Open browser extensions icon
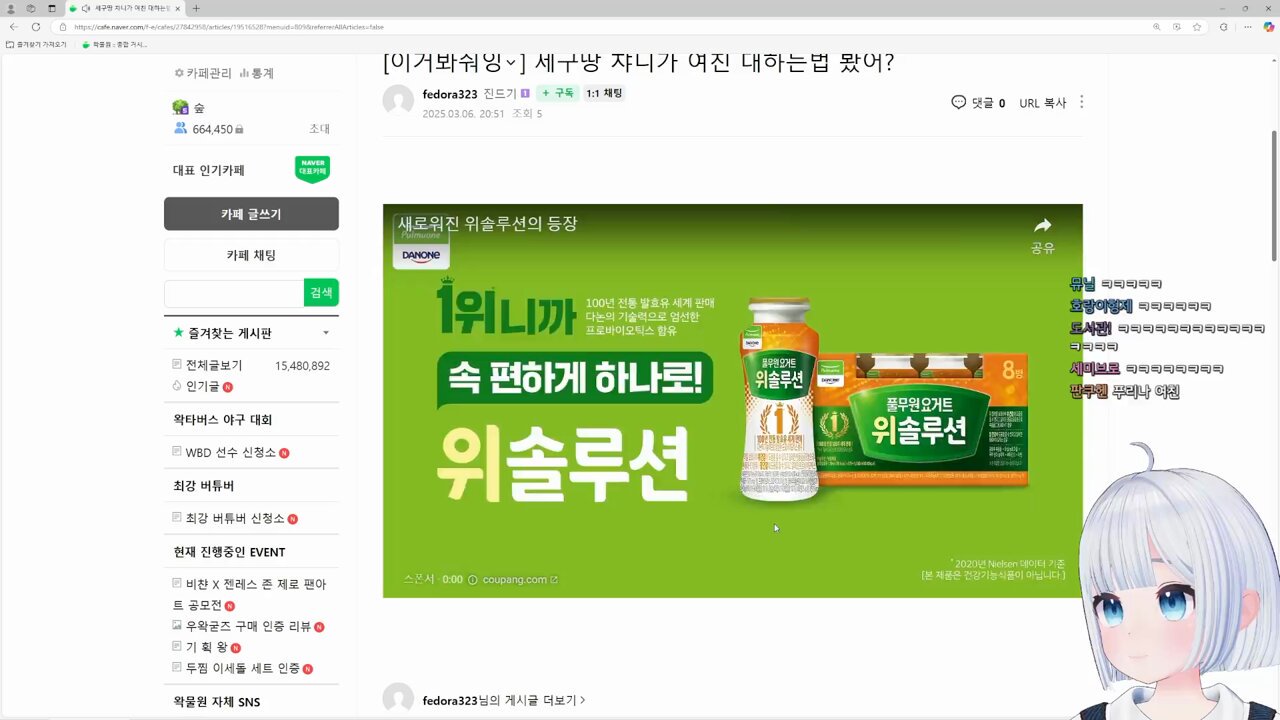Image resolution: width=1280 pixels, height=720 pixels. 1224,27
